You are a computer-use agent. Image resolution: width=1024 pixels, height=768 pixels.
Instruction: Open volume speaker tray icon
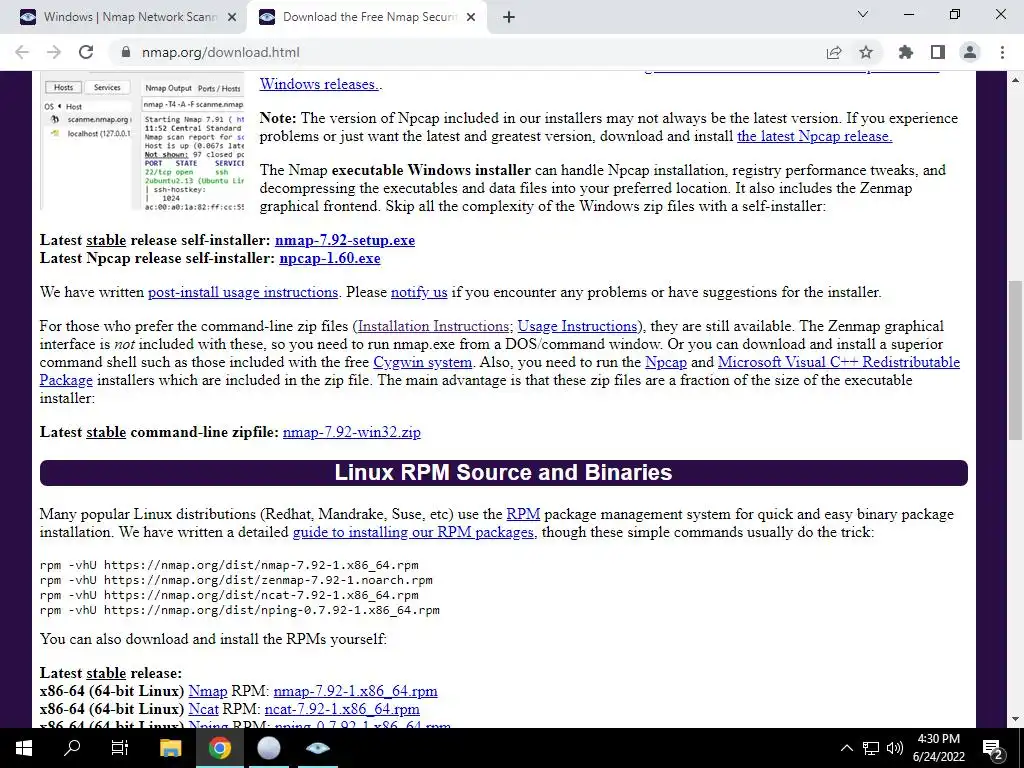pos(895,748)
